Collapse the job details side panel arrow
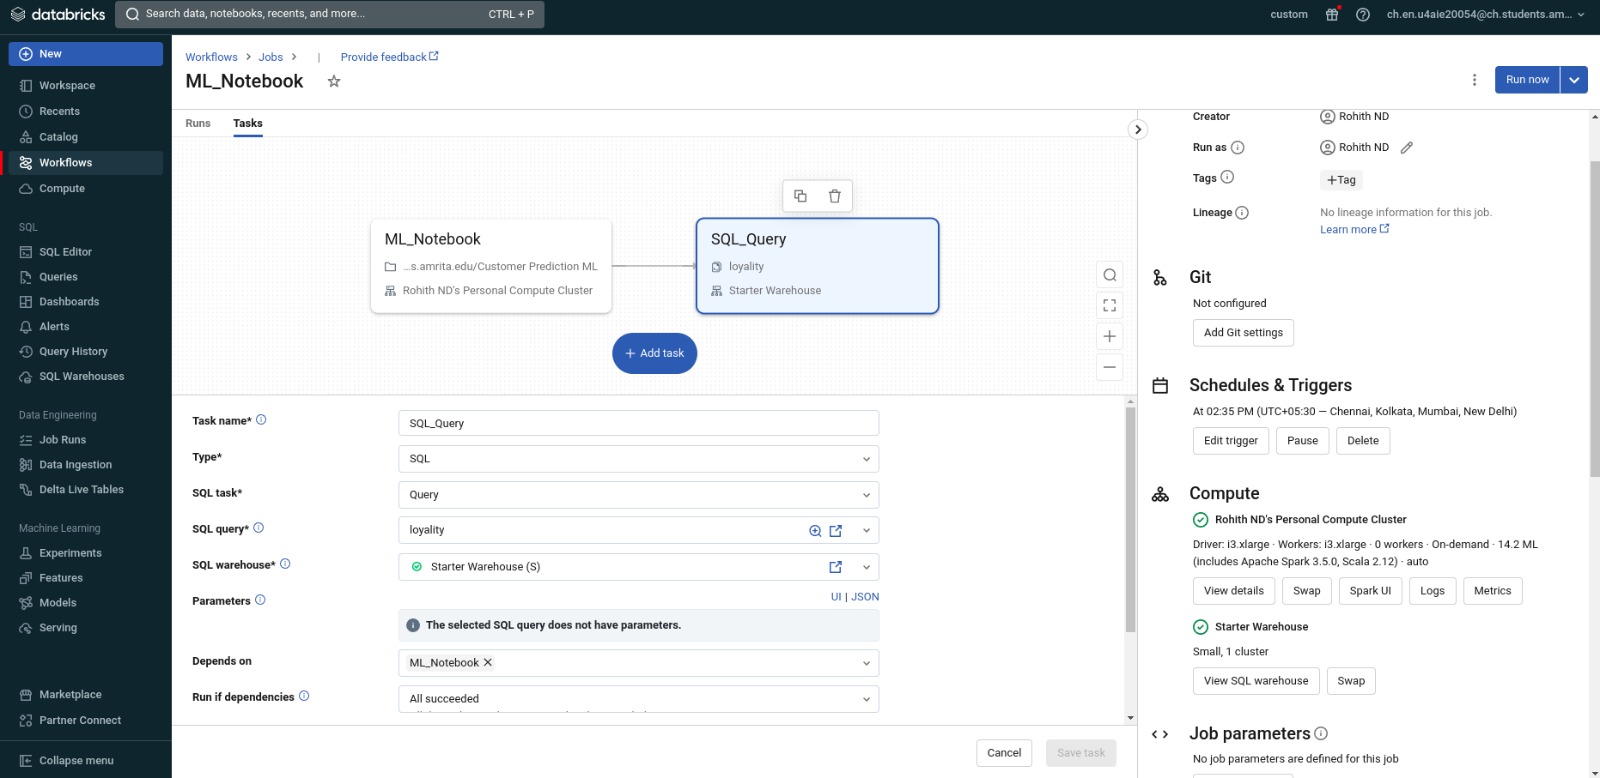 (1137, 129)
